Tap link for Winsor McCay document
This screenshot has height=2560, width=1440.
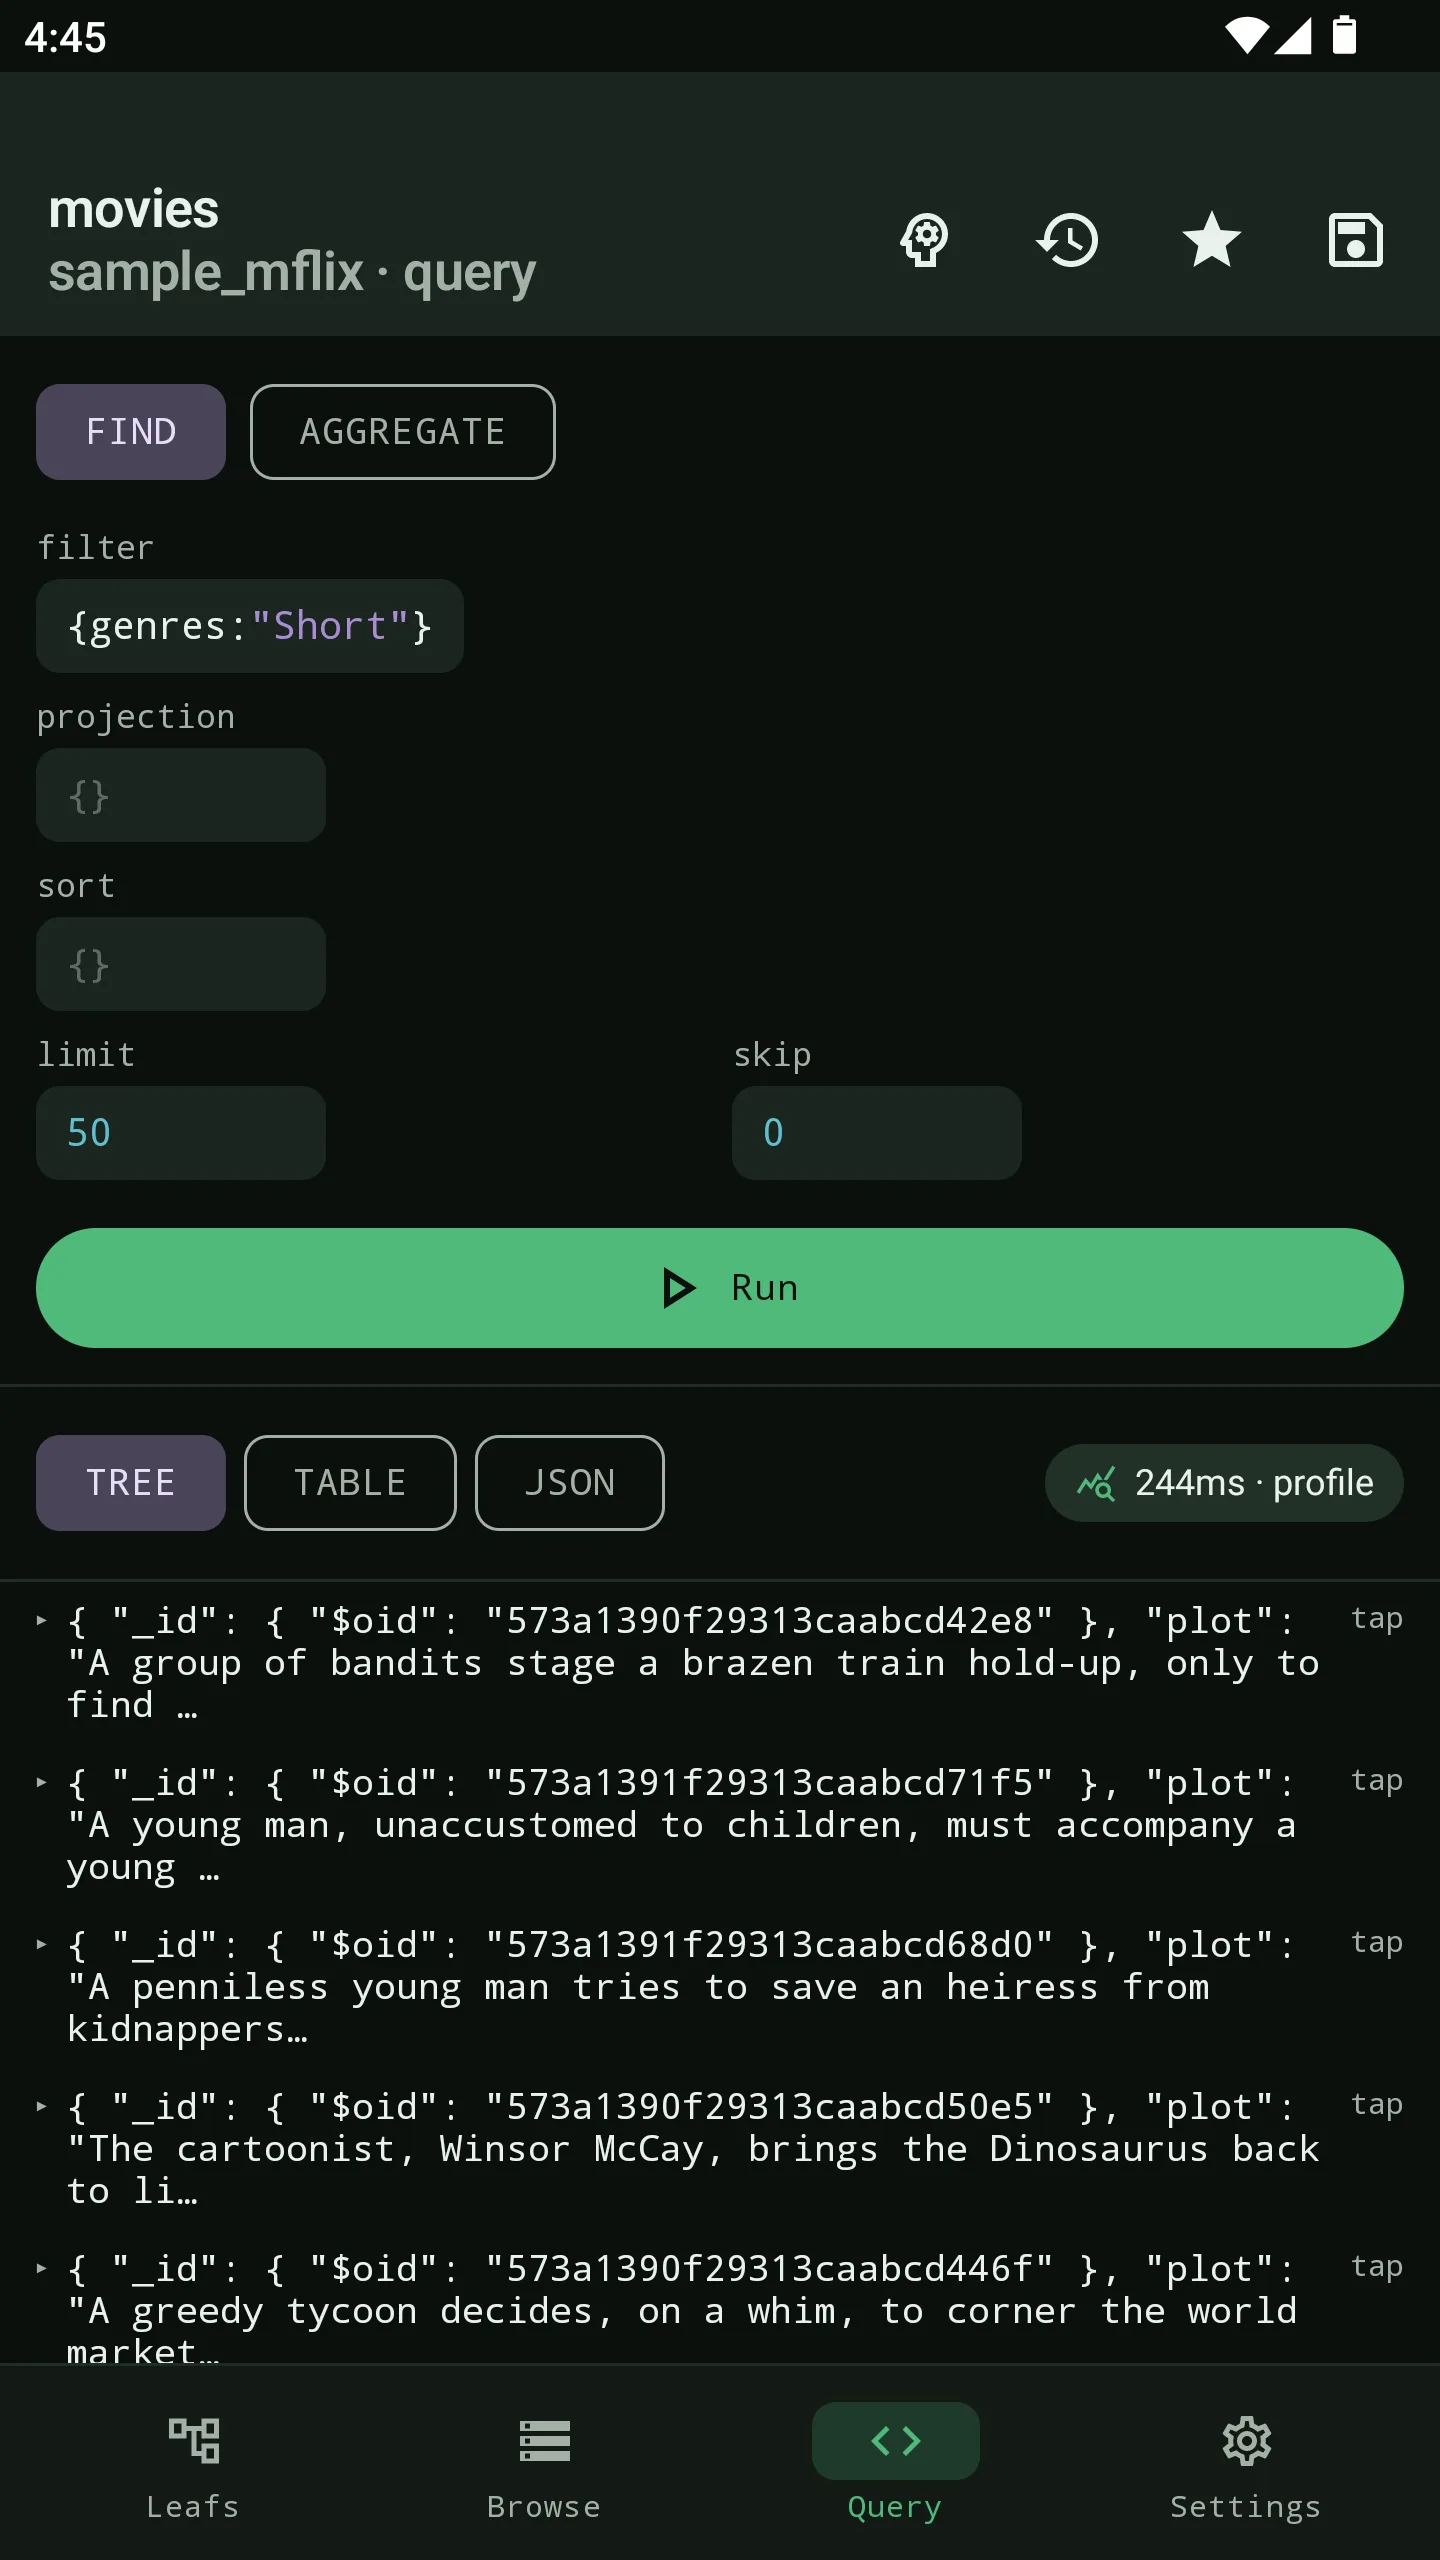click(1377, 2104)
